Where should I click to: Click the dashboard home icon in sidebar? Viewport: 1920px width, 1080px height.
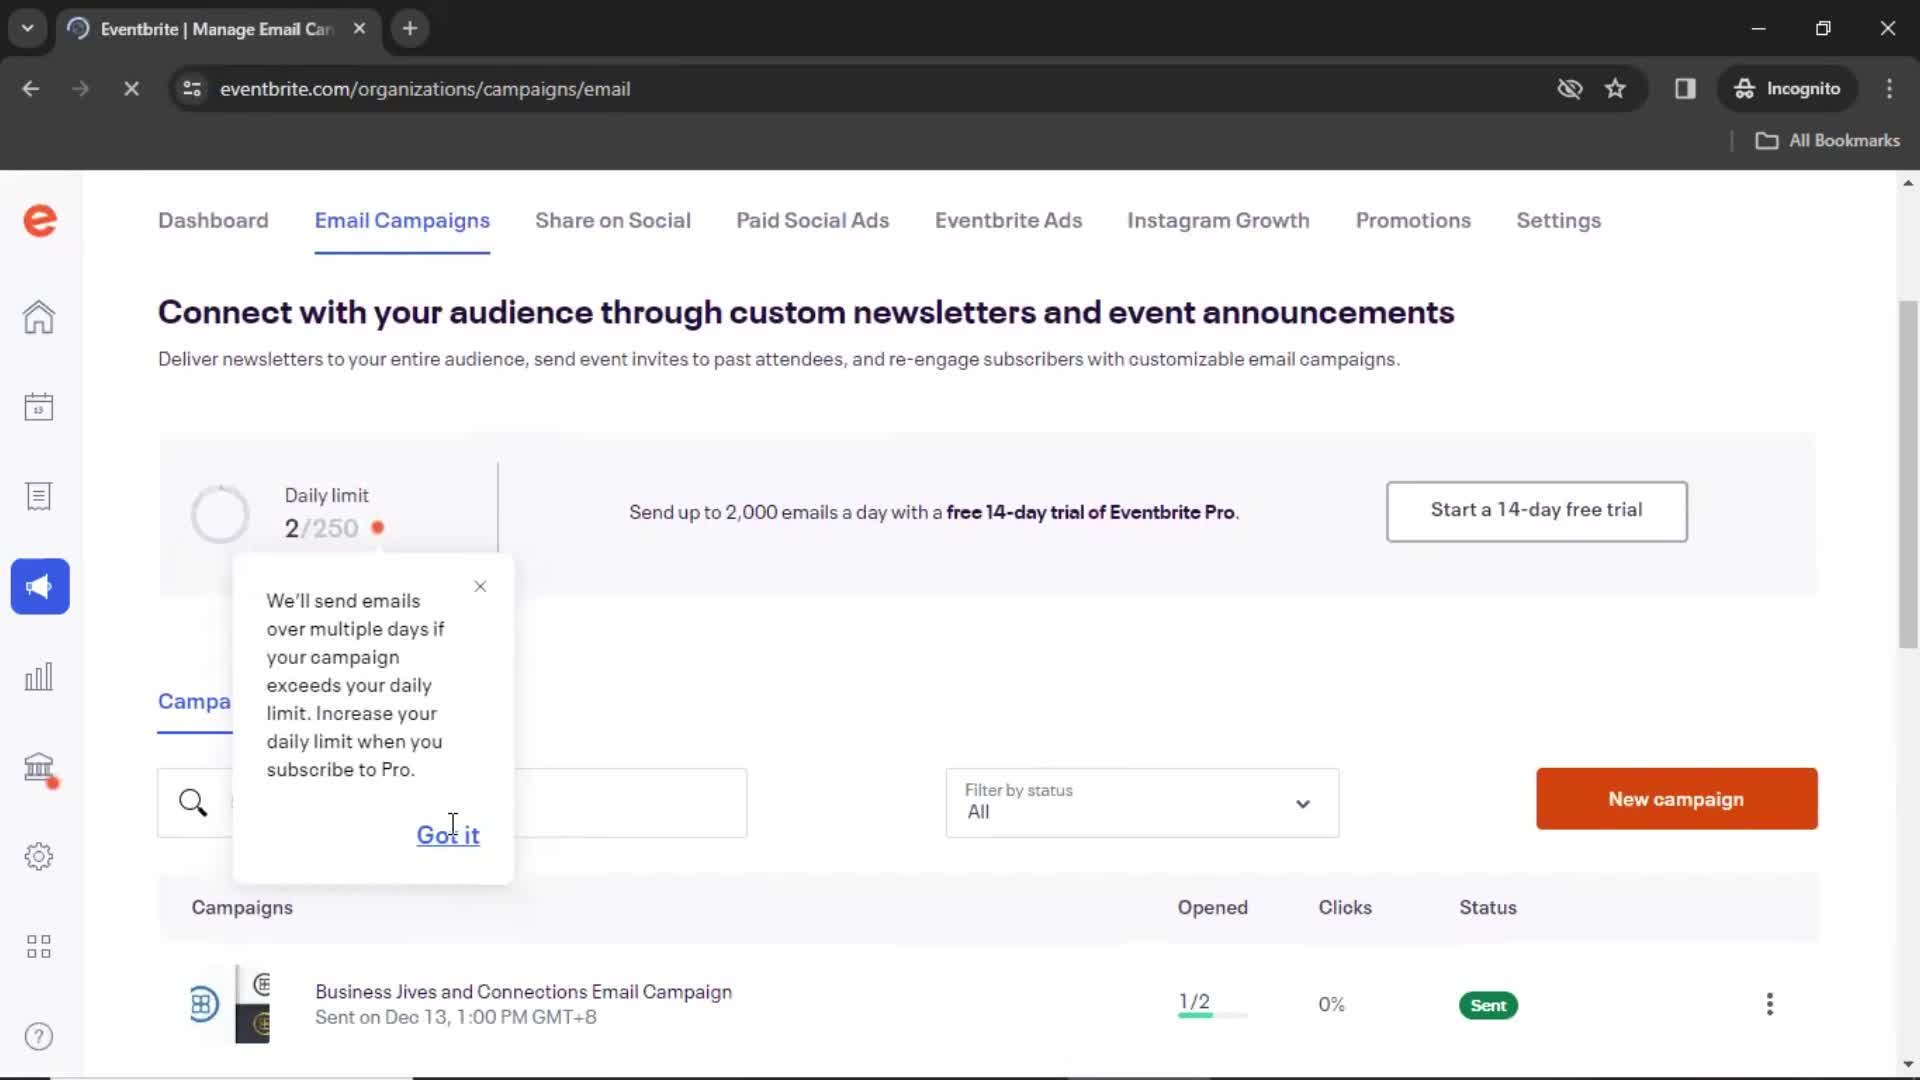(x=37, y=315)
